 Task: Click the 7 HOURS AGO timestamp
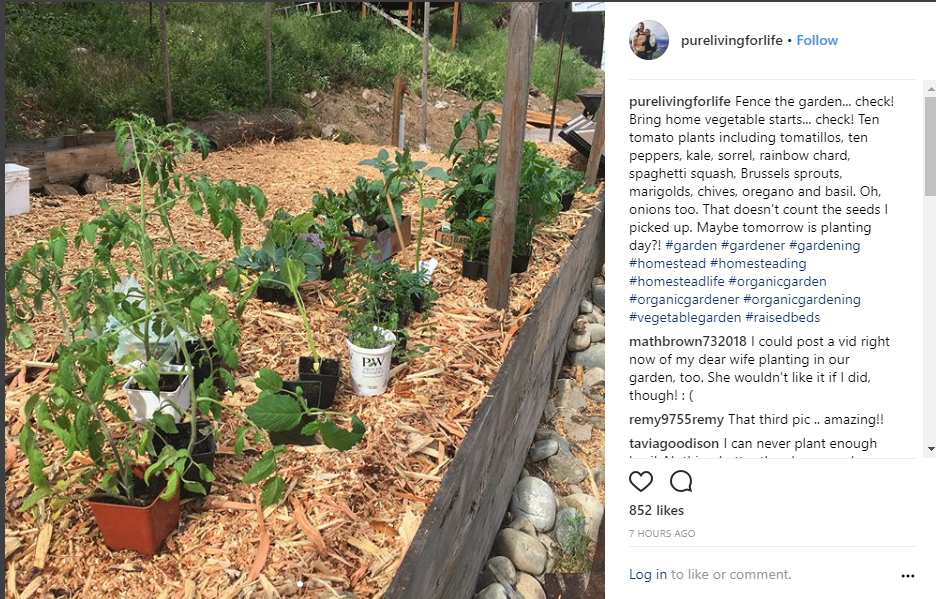(x=661, y=533)
